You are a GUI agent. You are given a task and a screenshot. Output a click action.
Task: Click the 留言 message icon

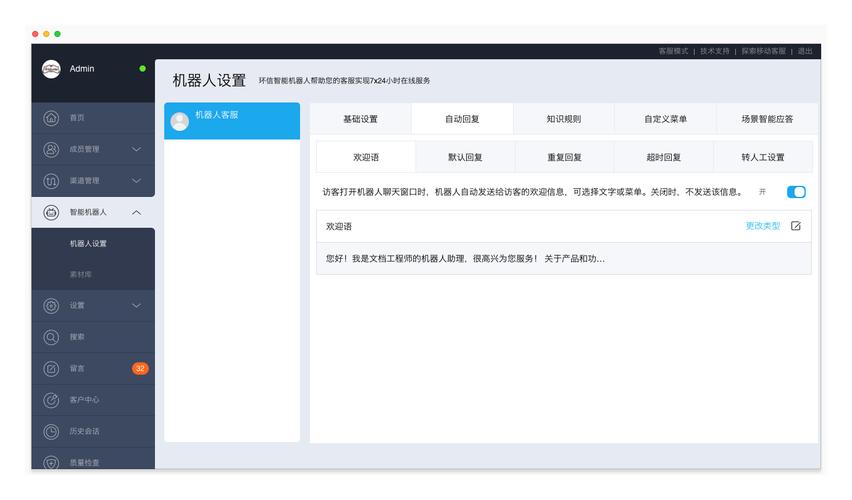tap(51, 368)
